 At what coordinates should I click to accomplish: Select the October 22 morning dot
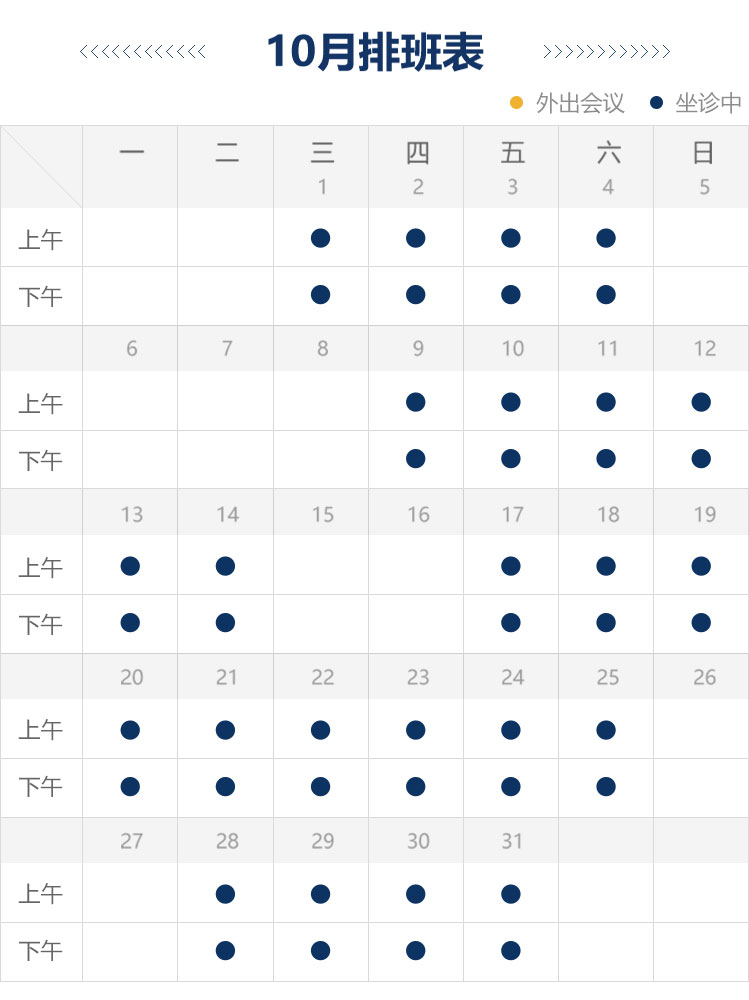click(320, 730)
